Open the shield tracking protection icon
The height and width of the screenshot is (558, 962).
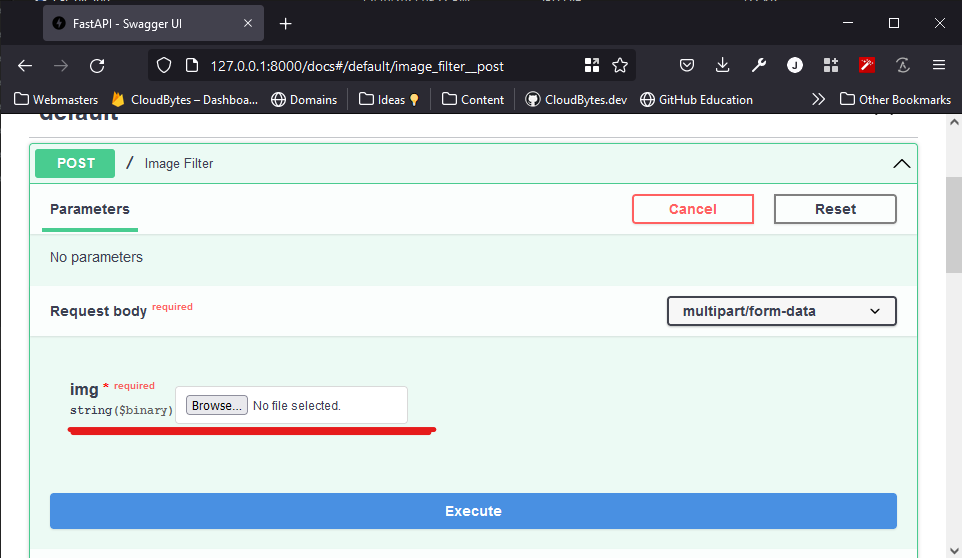click(164, 66)
